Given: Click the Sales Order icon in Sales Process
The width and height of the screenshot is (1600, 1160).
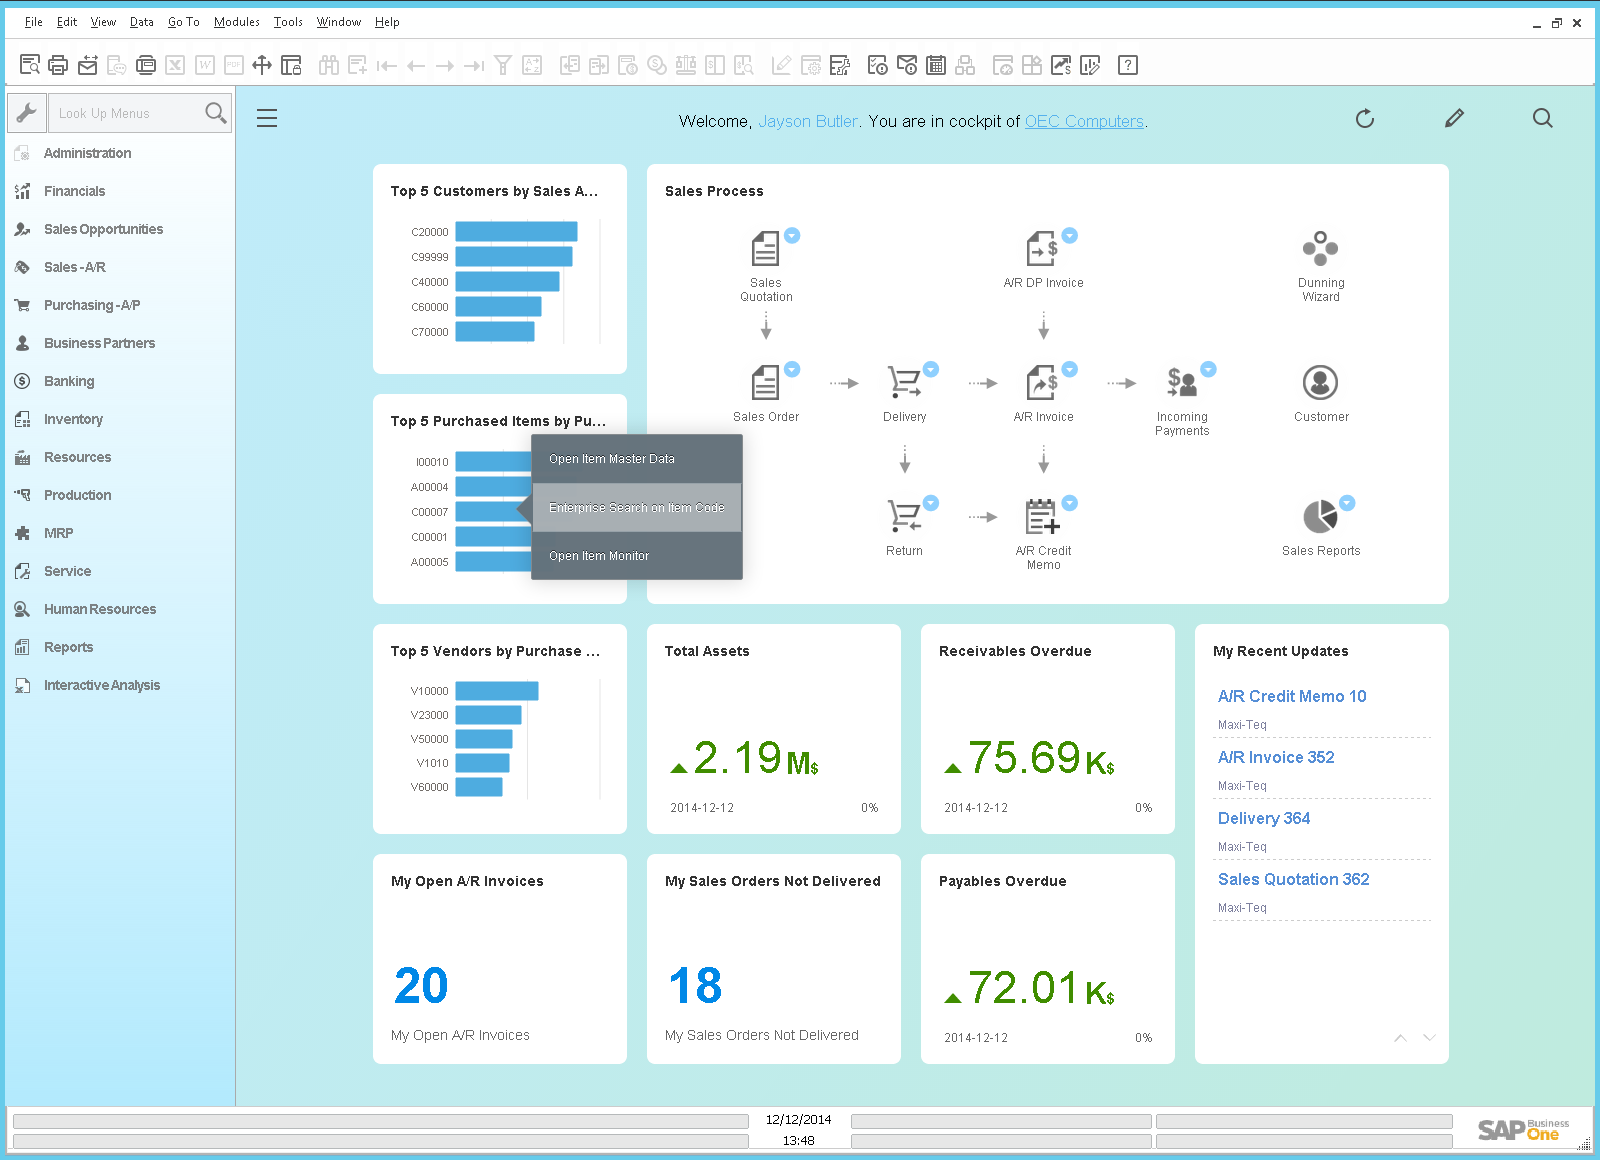Looking at the screenshot, I should pyautogui.click(x=765, y=383).
